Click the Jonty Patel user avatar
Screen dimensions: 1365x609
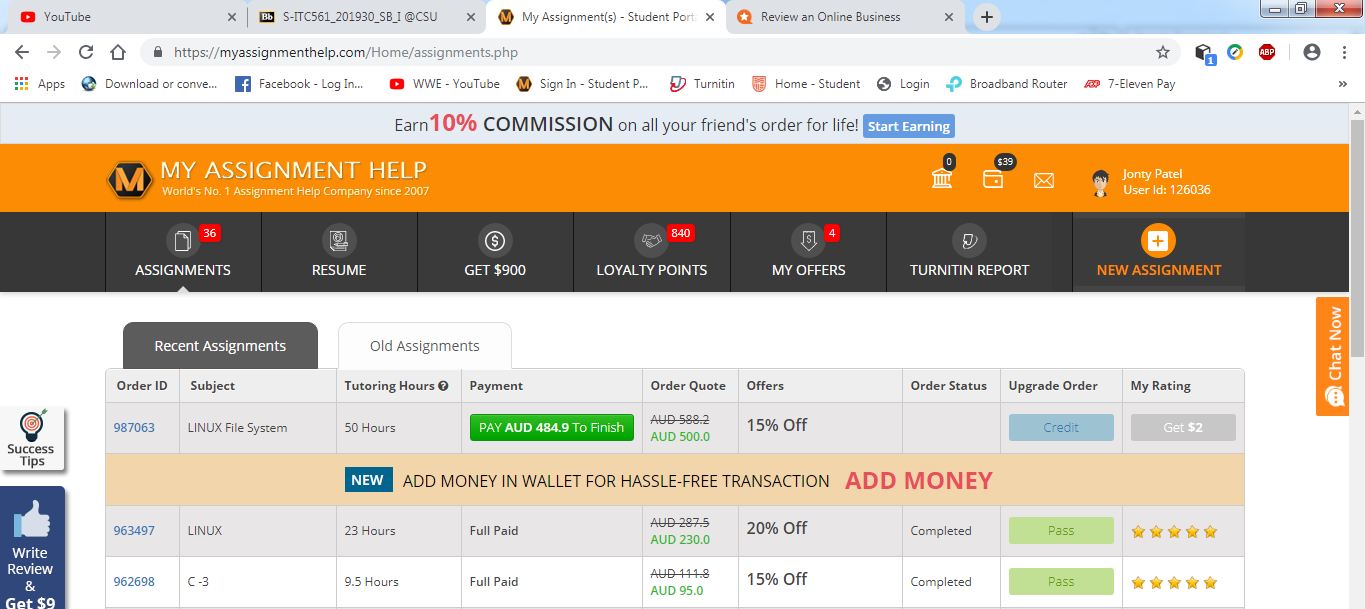click(1101, 183)
